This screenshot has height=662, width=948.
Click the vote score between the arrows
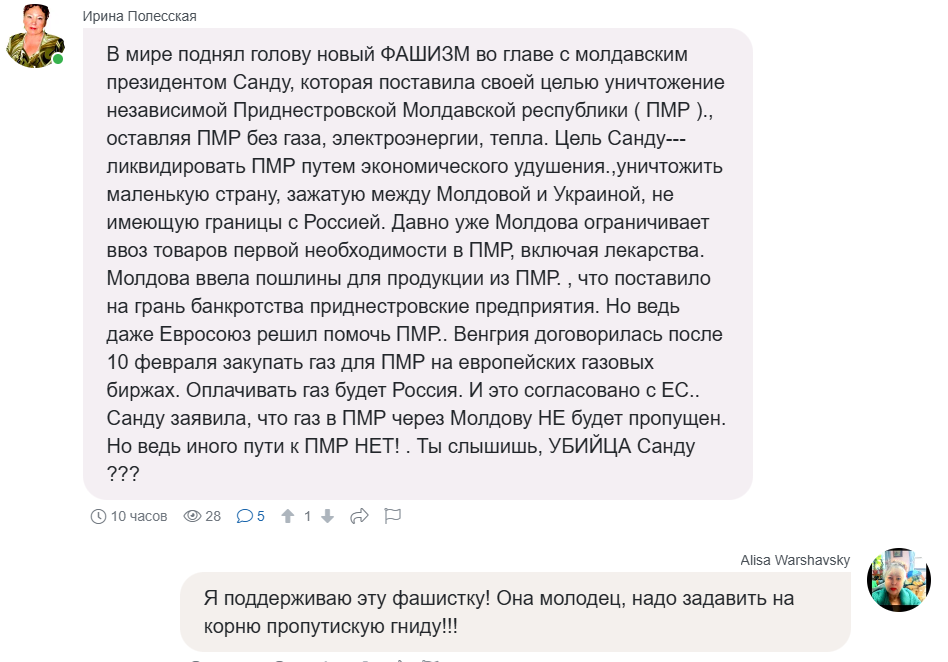(x=308, y=516)
